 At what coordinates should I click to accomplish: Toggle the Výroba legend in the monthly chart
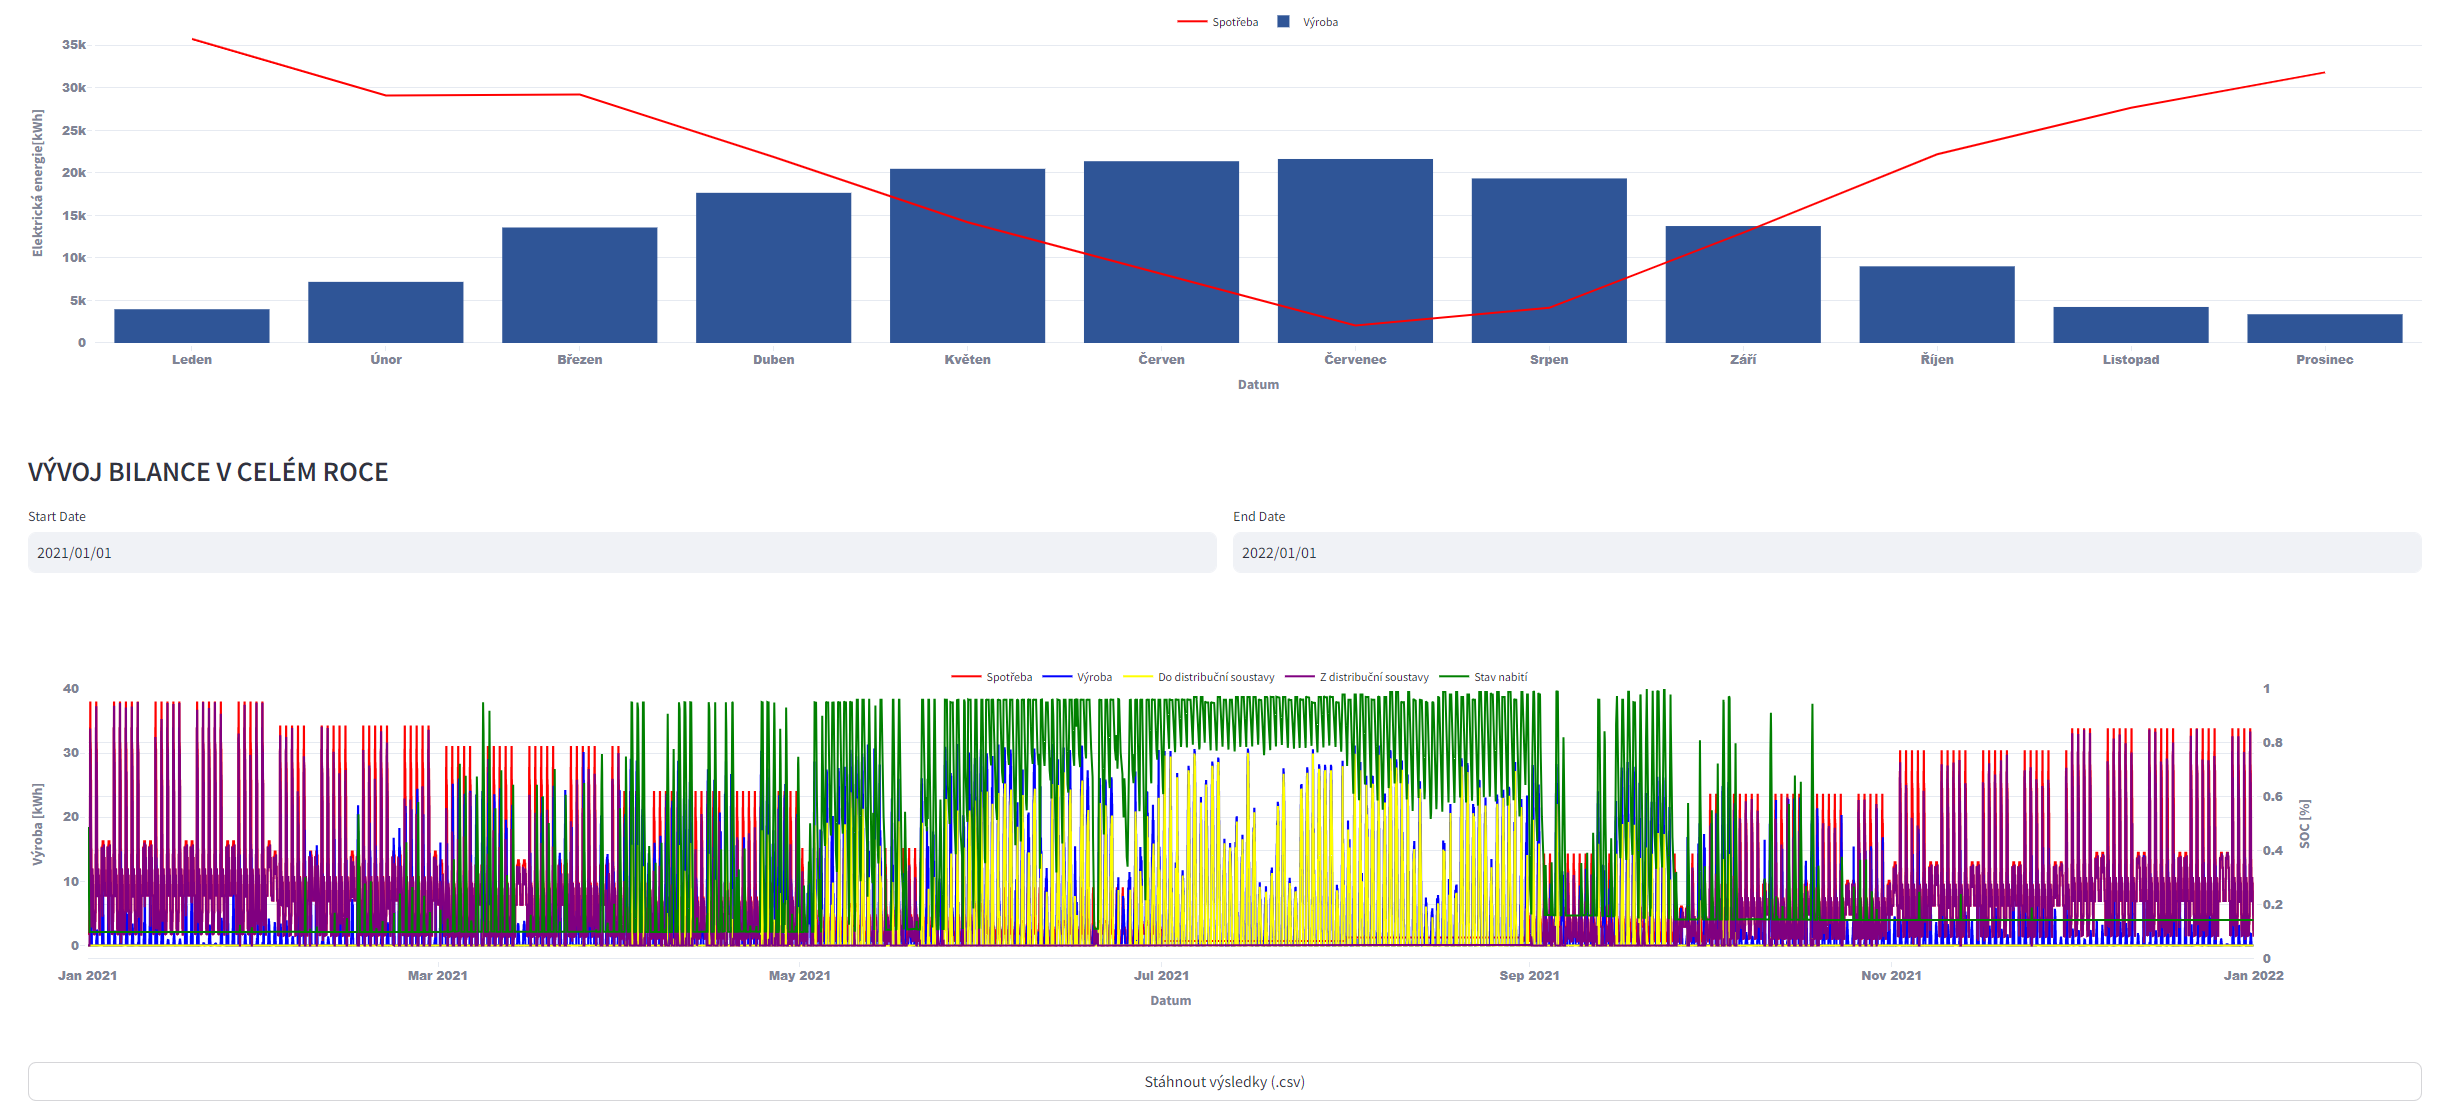click(1308, 22)
